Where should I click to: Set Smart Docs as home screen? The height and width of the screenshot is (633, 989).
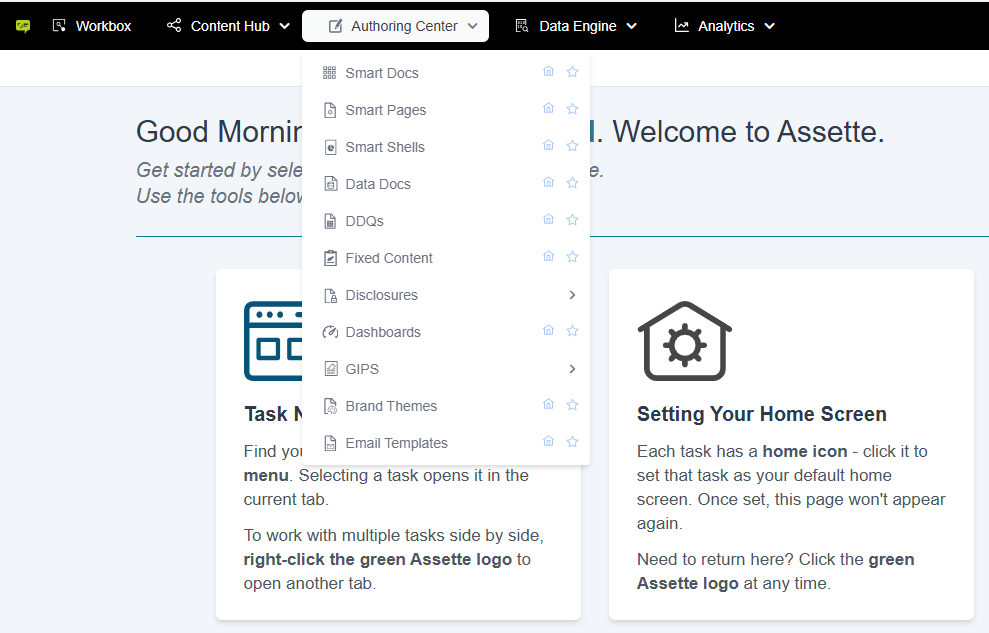pyautogui.click(x=548, y=71)
